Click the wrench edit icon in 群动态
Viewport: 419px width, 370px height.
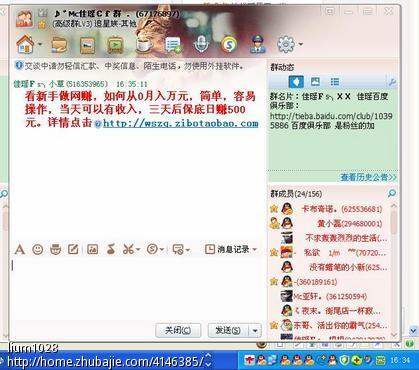pyautogui.click(x=393, y=82)
